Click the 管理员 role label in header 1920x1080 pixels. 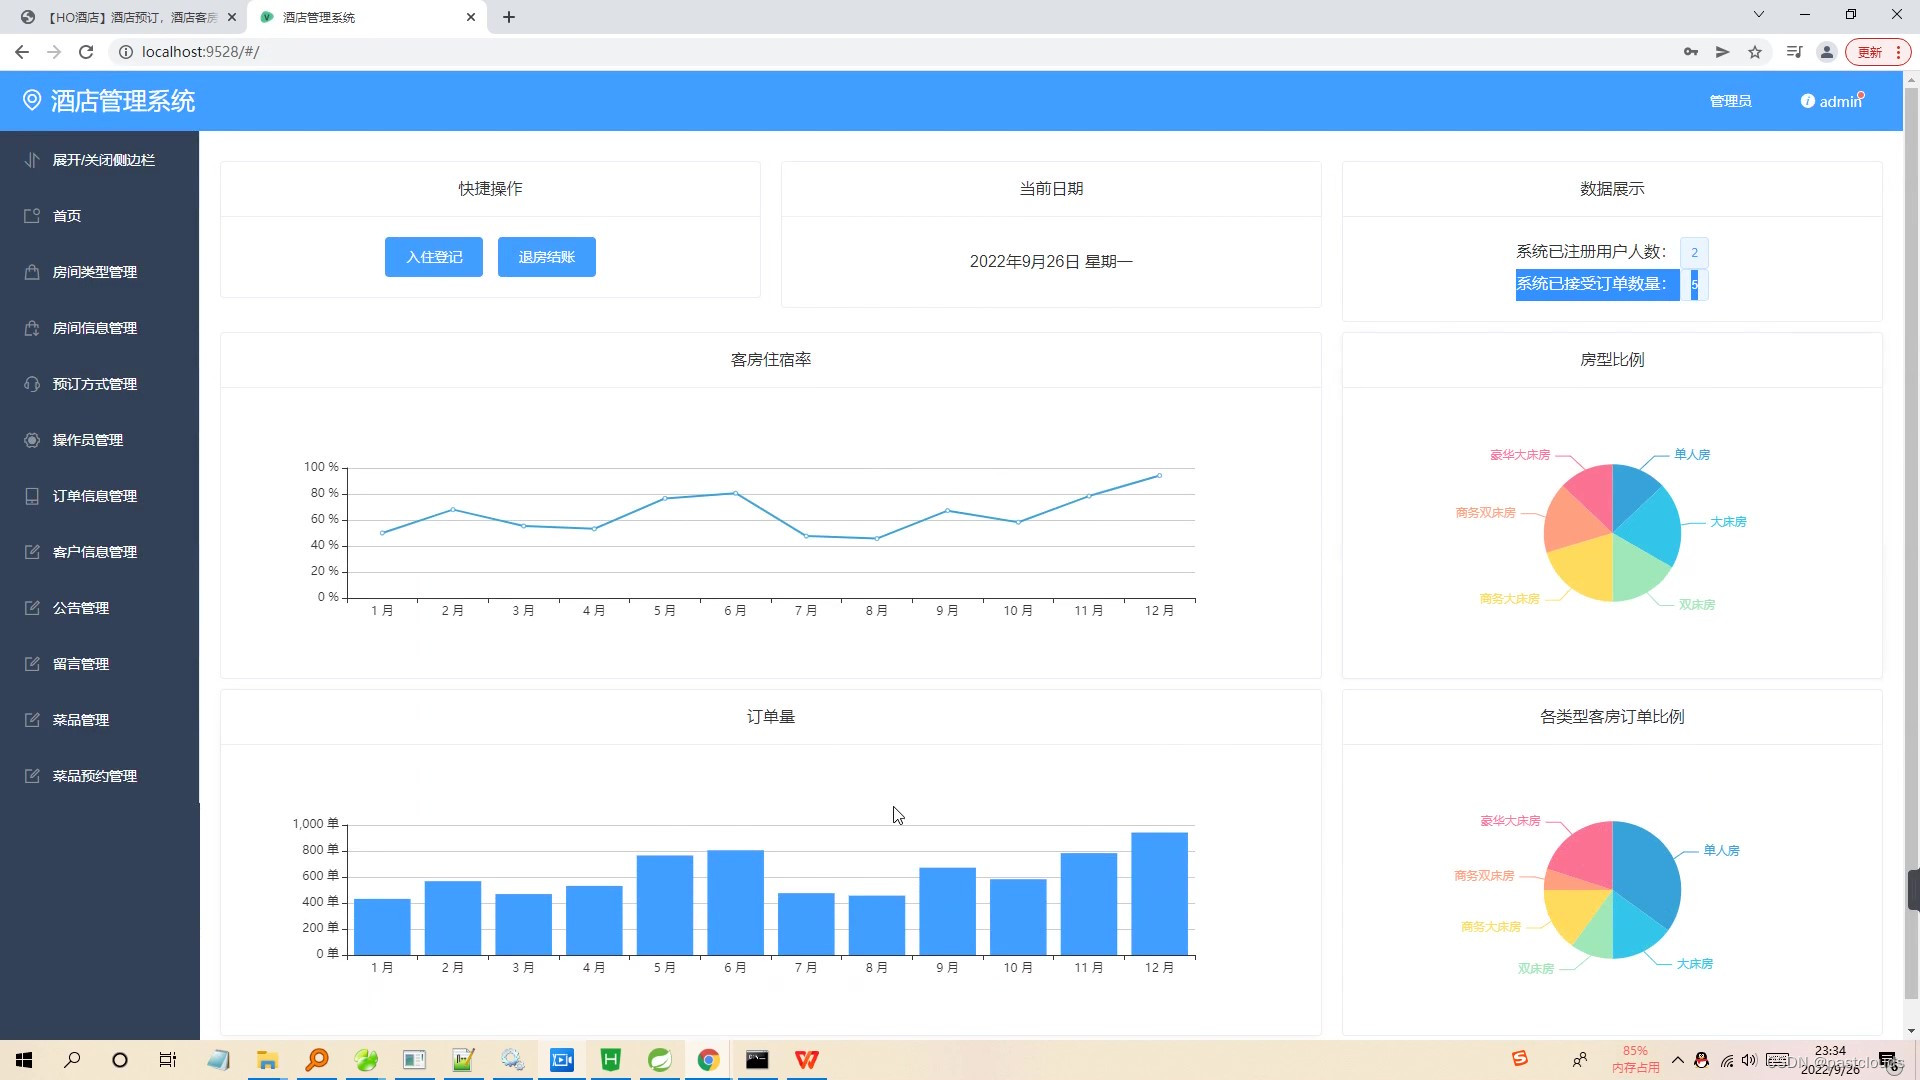point(1730,101)
